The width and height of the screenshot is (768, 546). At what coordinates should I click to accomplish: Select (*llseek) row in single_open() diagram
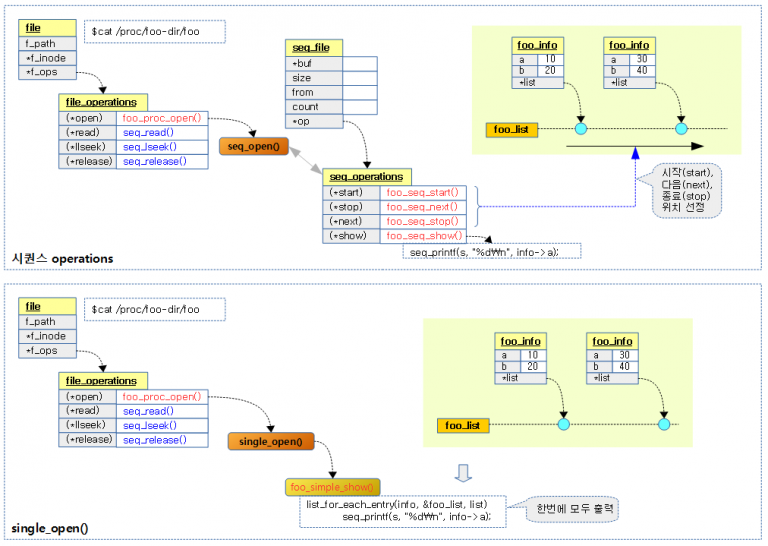click(133, 426)
